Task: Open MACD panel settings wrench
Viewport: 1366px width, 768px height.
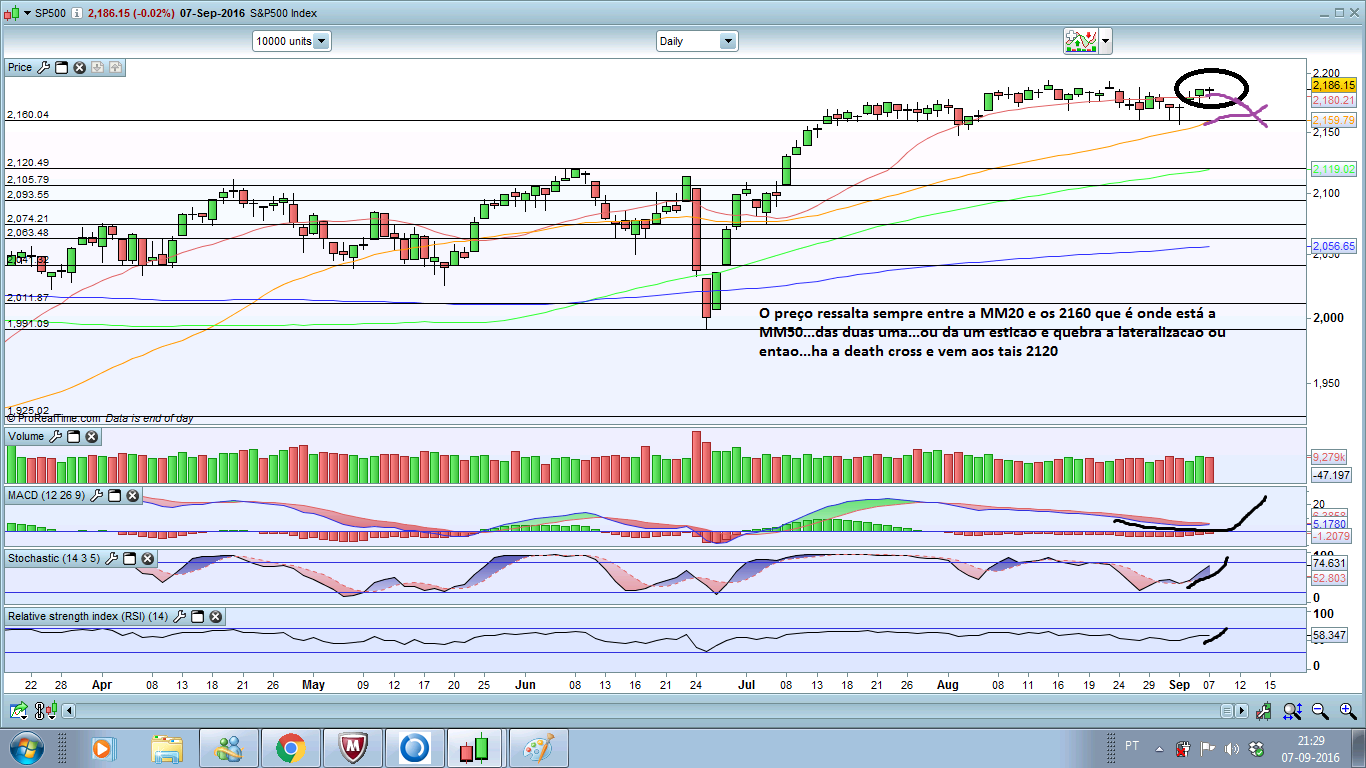Action: [96, 496]
